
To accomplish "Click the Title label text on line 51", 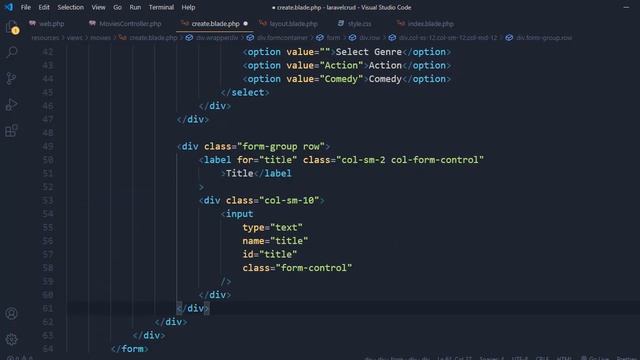I will point(240,173).
